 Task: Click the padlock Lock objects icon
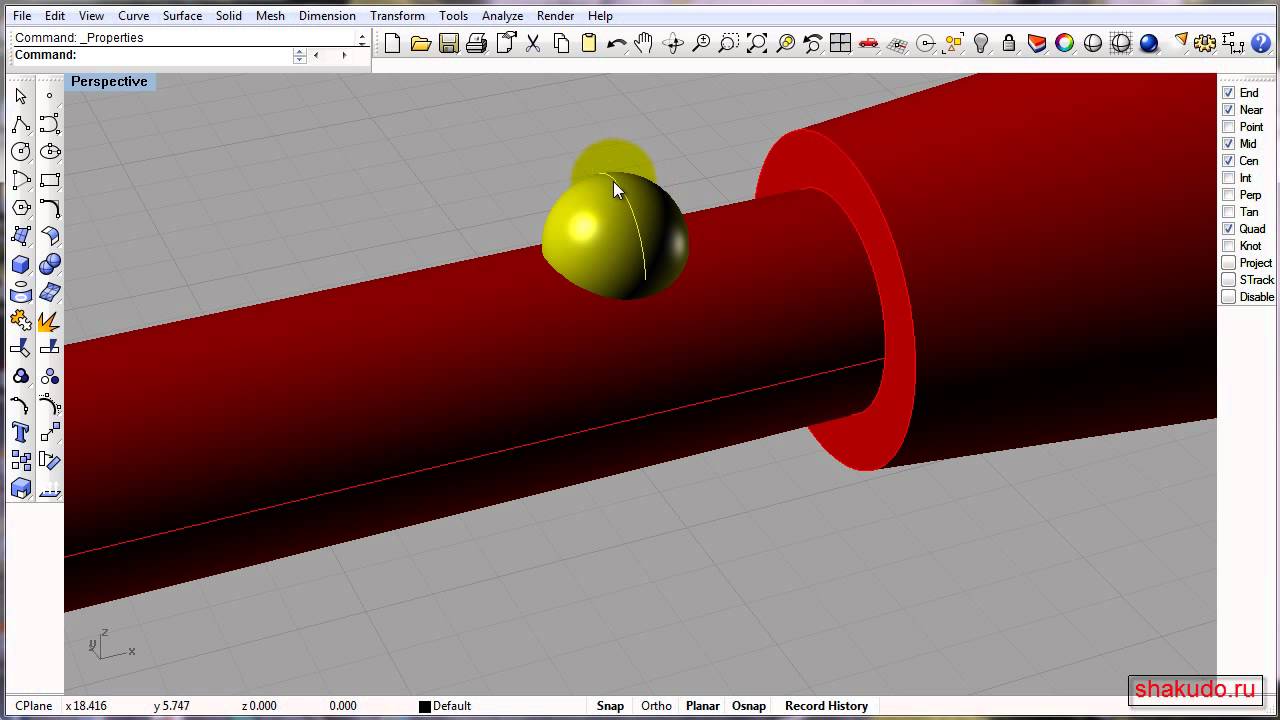1009,43
